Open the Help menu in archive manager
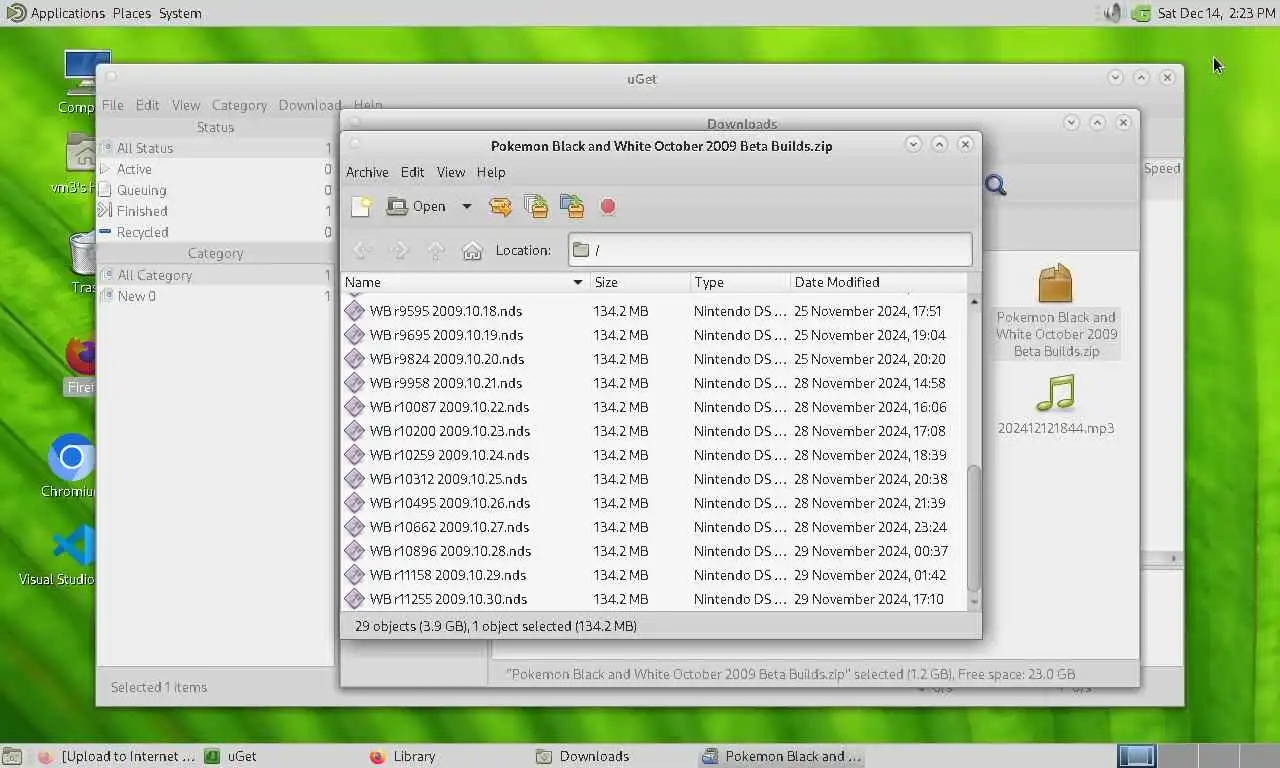This screenshot has height=768, width=1280. [x=491, y=172]
